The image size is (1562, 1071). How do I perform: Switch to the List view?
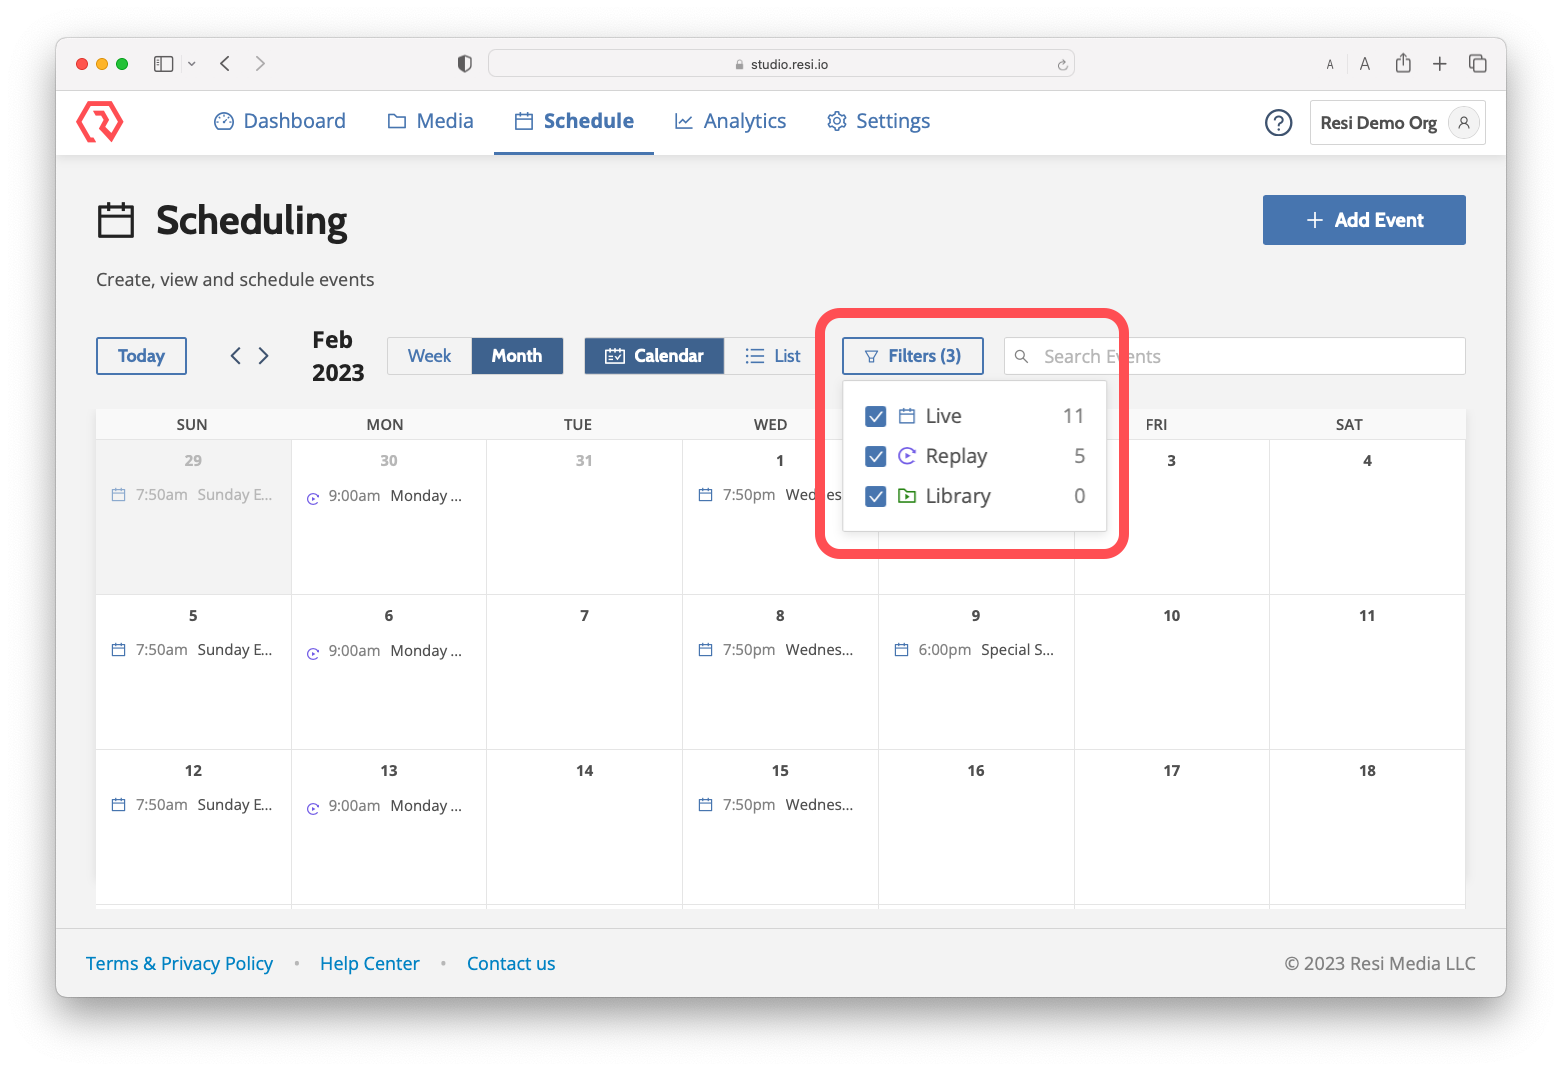[773, 356]
